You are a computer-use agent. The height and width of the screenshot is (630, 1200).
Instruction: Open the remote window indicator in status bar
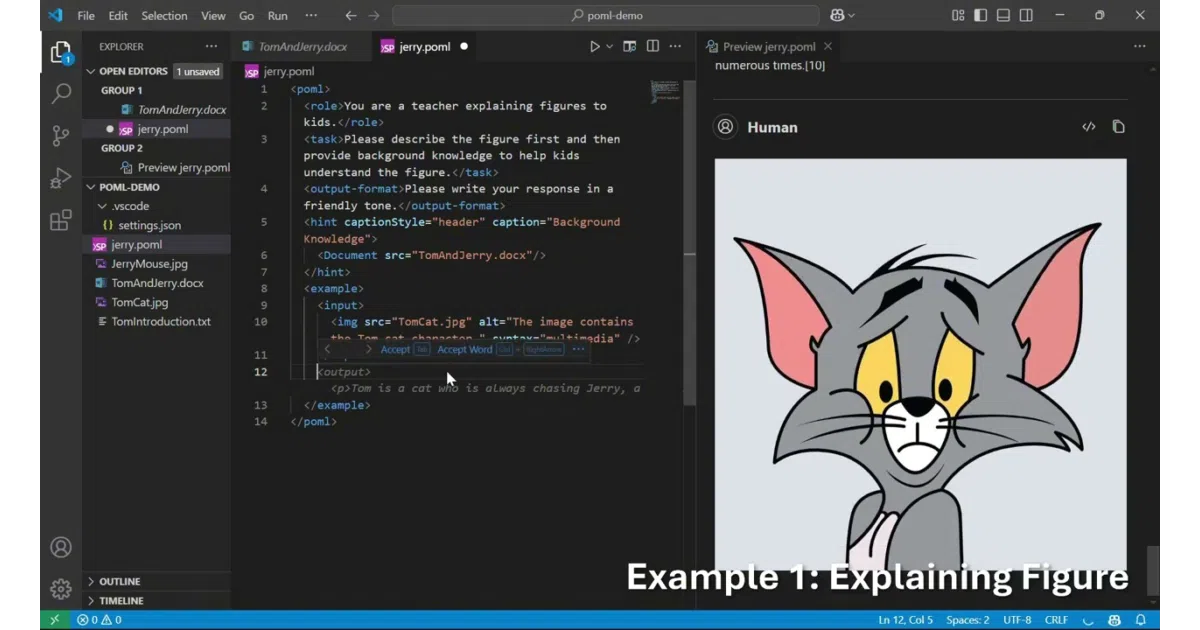click(54, 620)
